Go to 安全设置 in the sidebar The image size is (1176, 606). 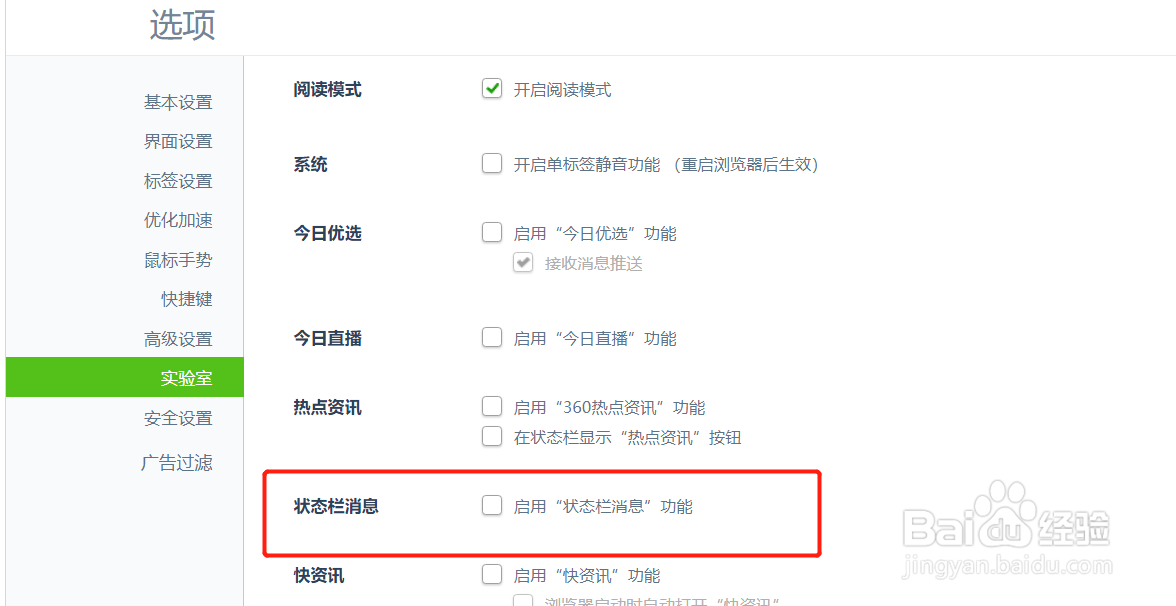178,418
